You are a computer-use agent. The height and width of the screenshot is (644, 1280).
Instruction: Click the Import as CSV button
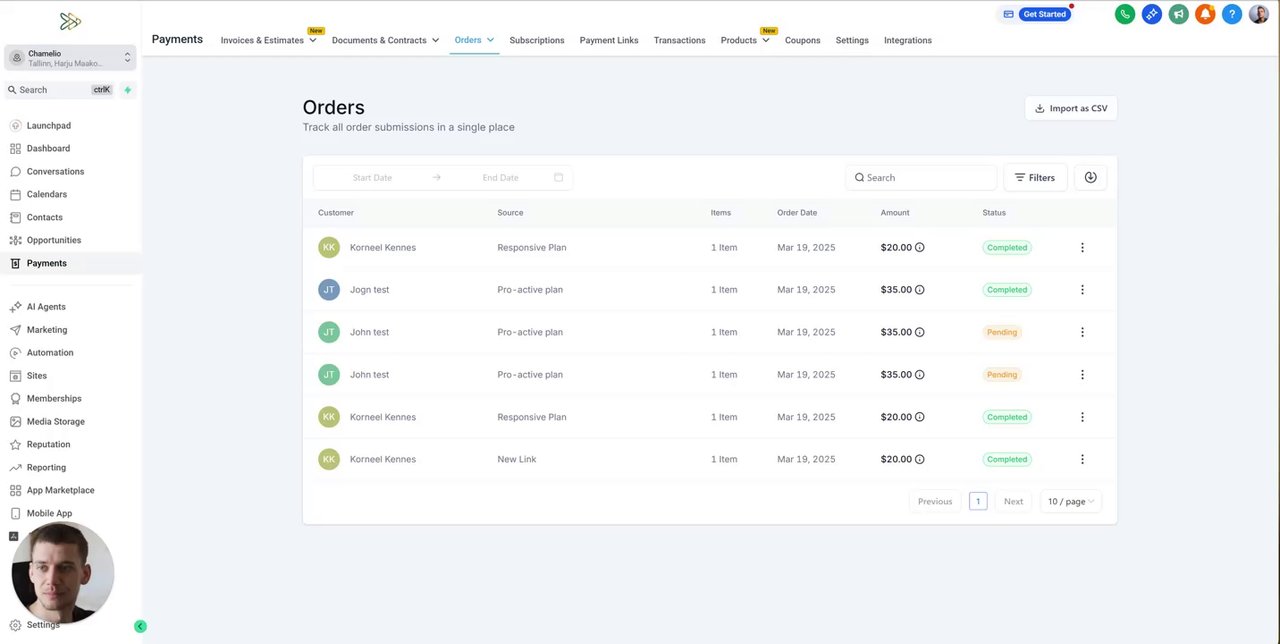(1071, 108)
